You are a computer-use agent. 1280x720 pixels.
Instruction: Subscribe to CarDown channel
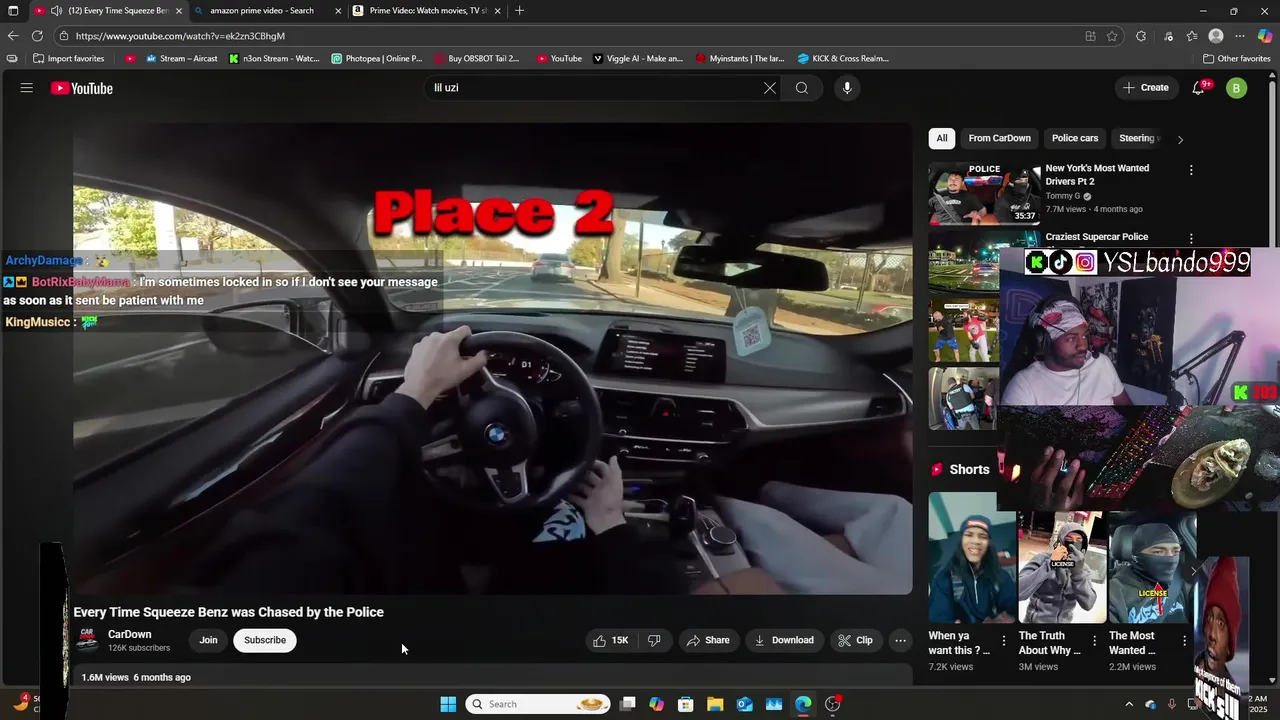pyautogui.click(x=265, y=640)
